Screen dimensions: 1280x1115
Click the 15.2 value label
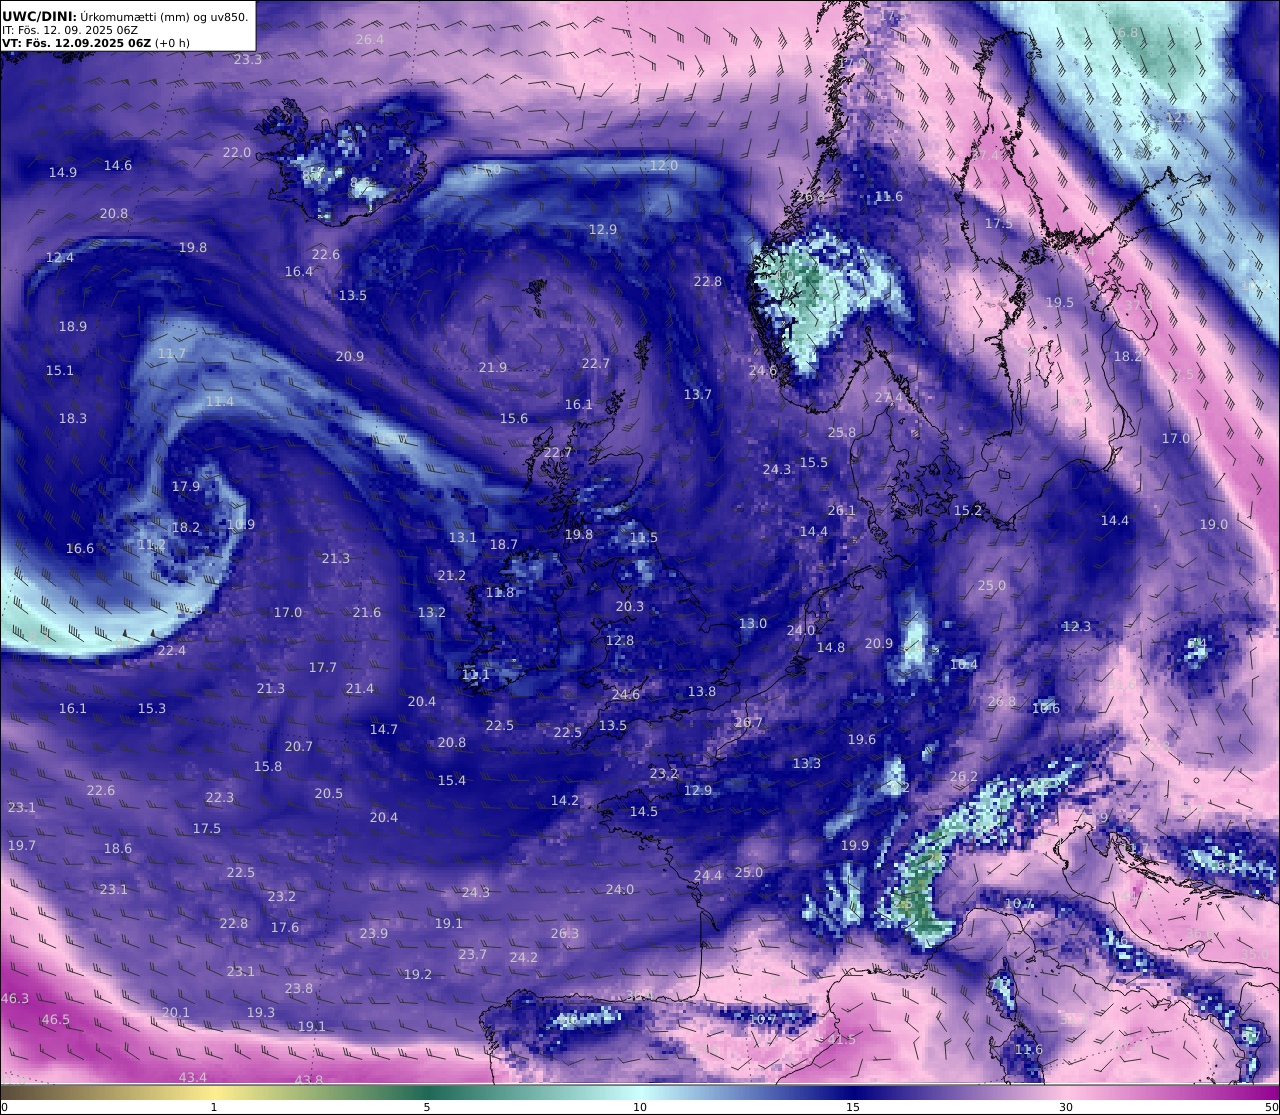coord(968,510)
